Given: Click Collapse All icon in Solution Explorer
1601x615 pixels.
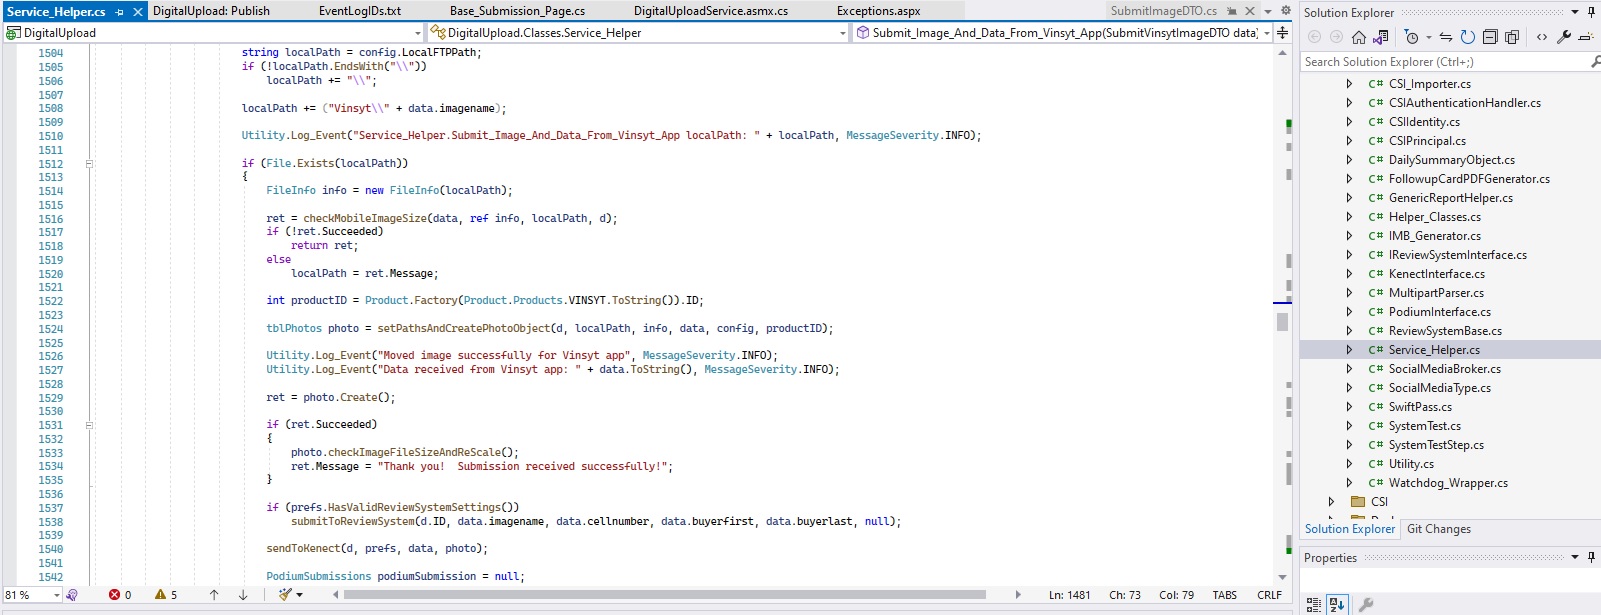Looking at the screenshot, I should pyautogui.click(x=1489, y=37).
